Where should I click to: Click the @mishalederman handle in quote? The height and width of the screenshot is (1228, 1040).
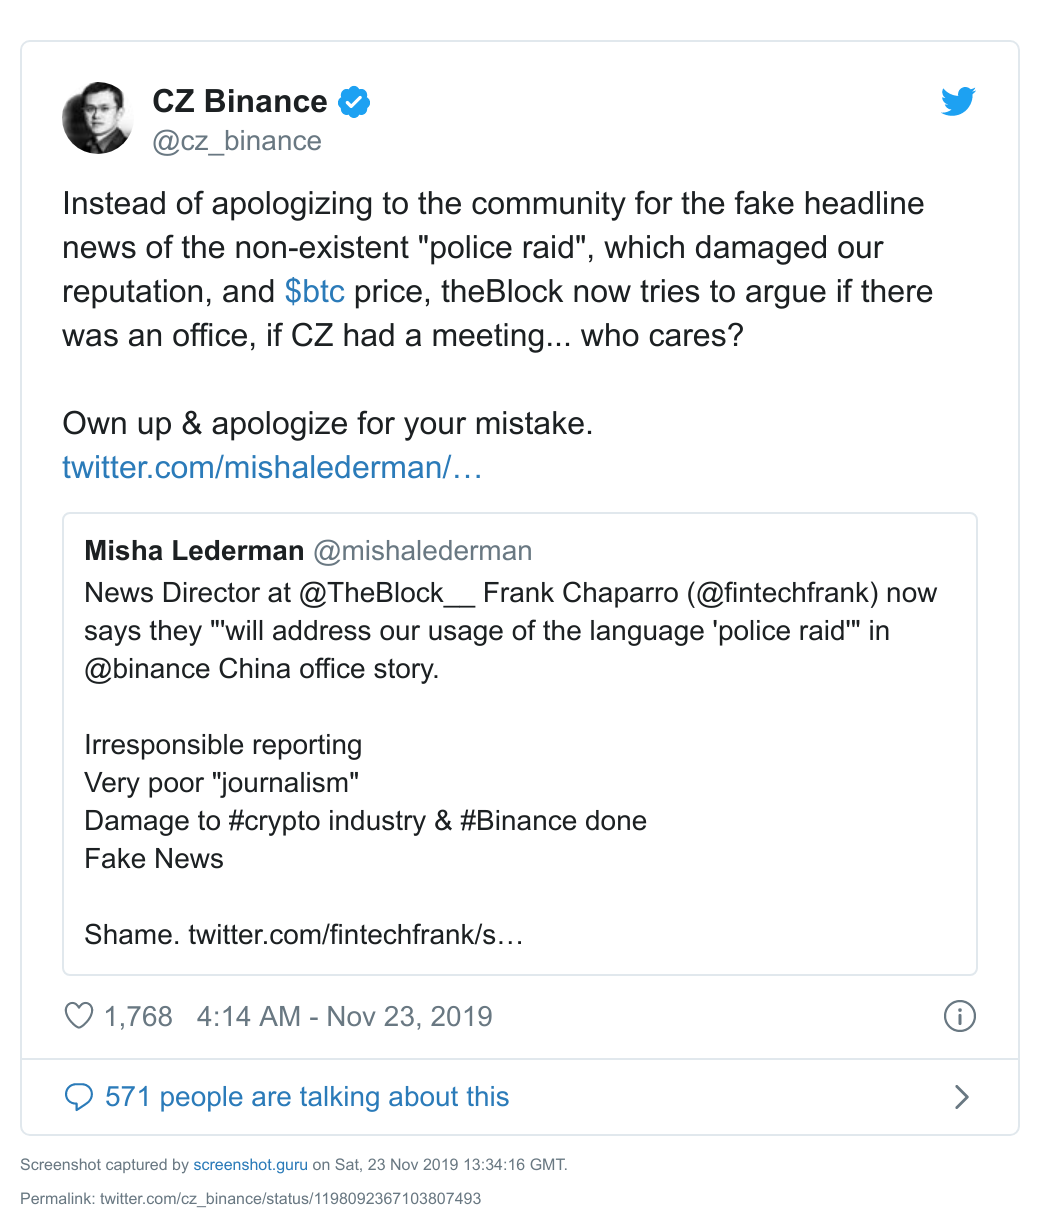pyautogui.click(x=422, y=550)
